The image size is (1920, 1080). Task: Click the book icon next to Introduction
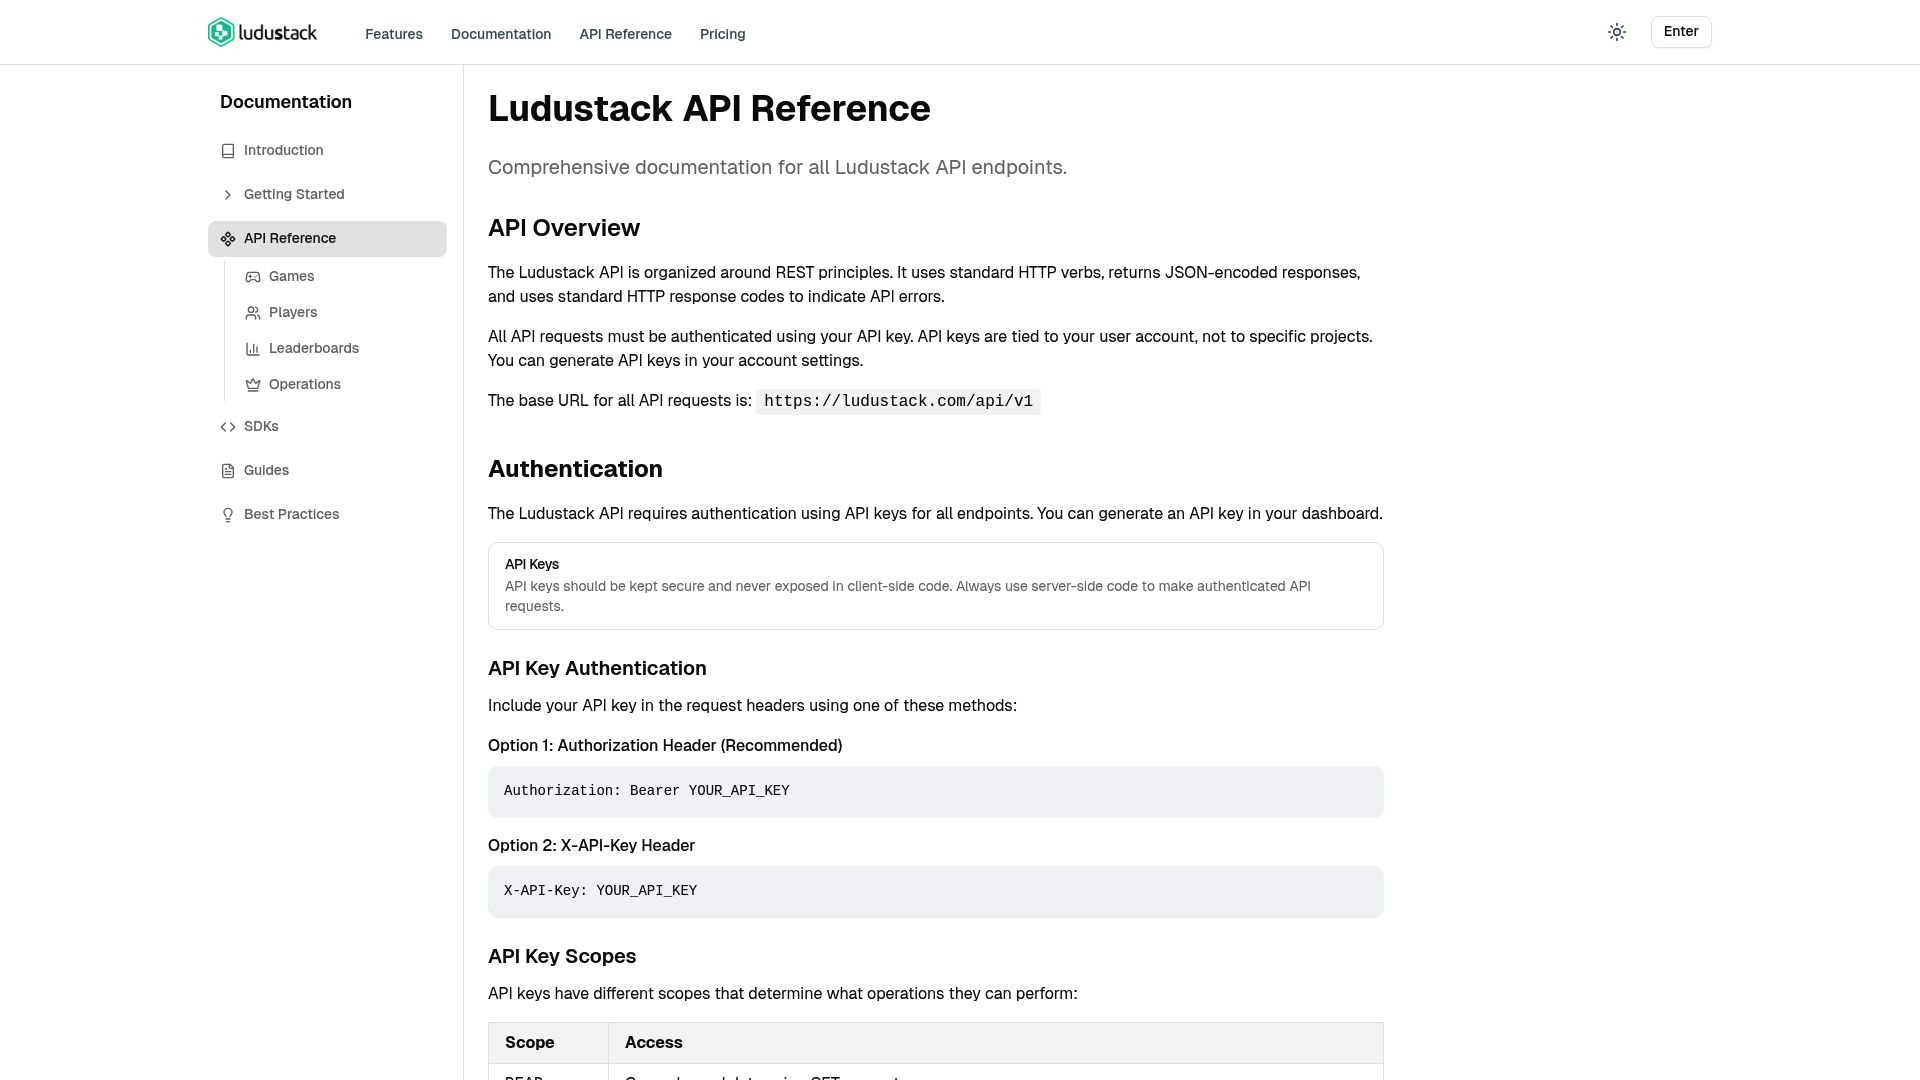tap(228, 150)
